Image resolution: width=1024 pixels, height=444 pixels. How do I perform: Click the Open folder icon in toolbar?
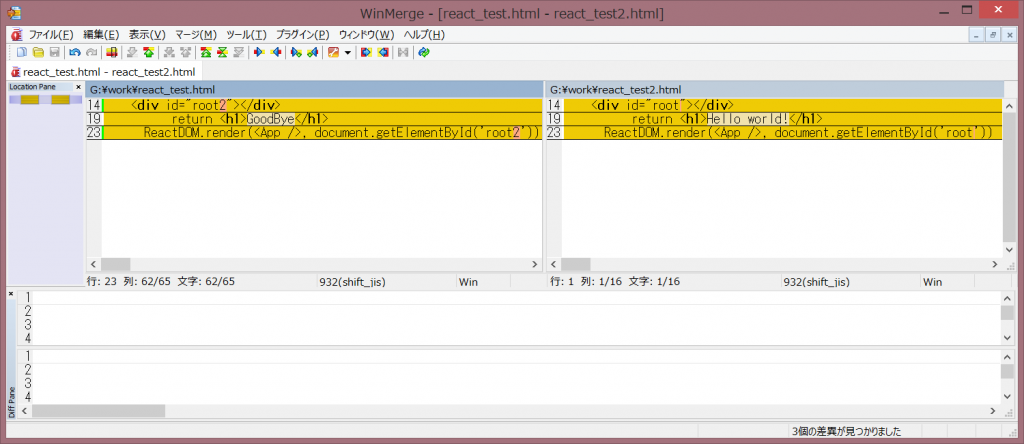[38, 52]
